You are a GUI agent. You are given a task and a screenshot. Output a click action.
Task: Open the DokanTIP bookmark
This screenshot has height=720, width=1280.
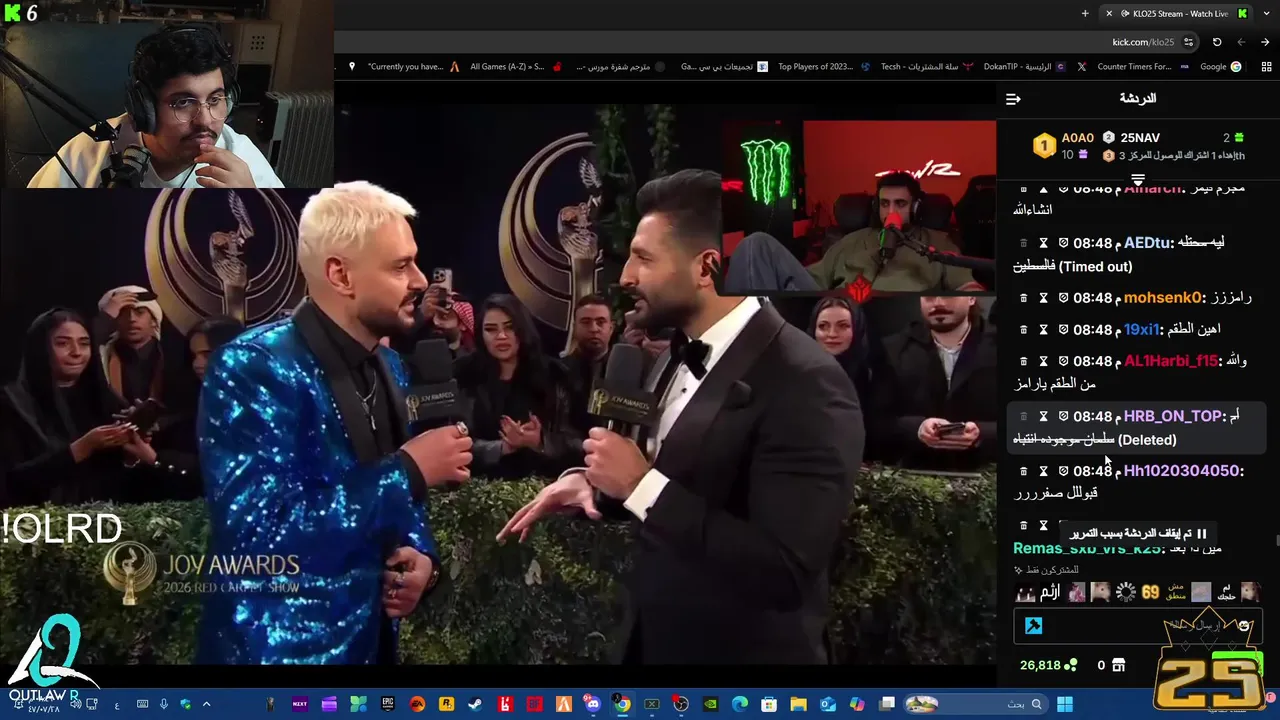tap(1024, 67)
